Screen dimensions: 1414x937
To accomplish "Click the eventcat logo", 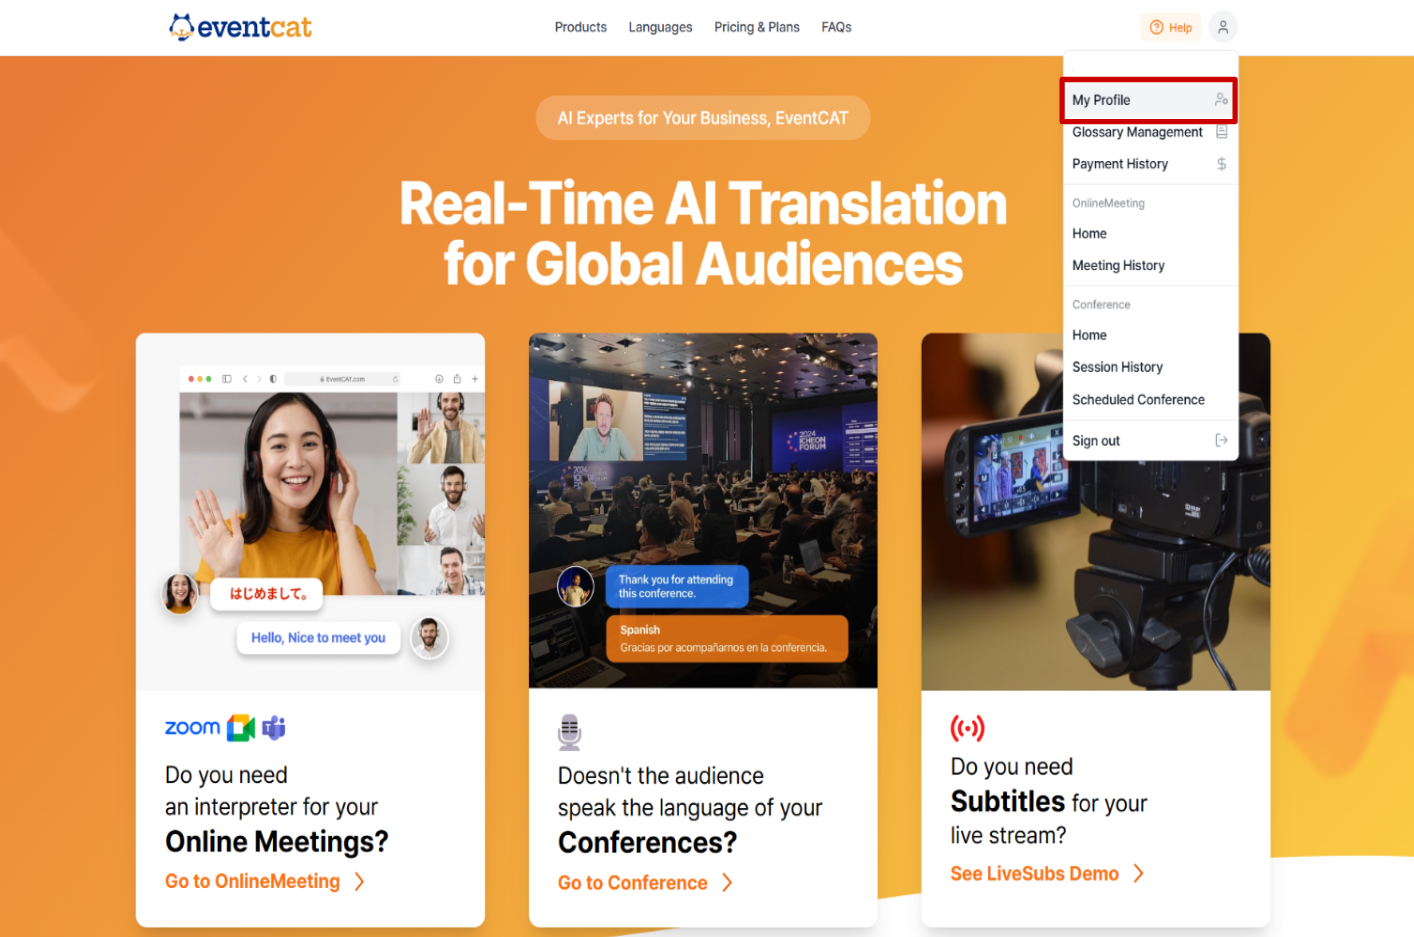I will [x=240, y=27].
